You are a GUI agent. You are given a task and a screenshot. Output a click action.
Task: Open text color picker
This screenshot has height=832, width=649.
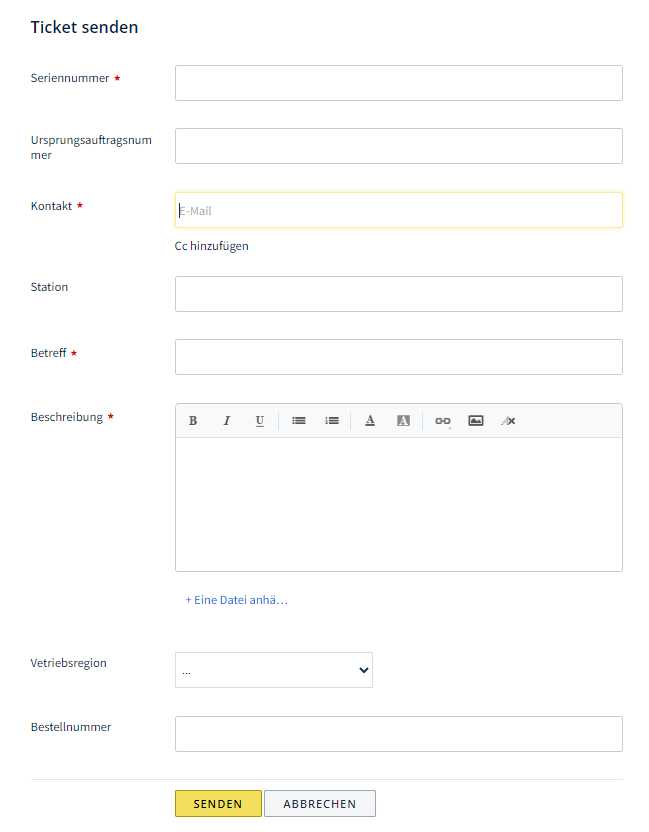[x=370, y=421]
